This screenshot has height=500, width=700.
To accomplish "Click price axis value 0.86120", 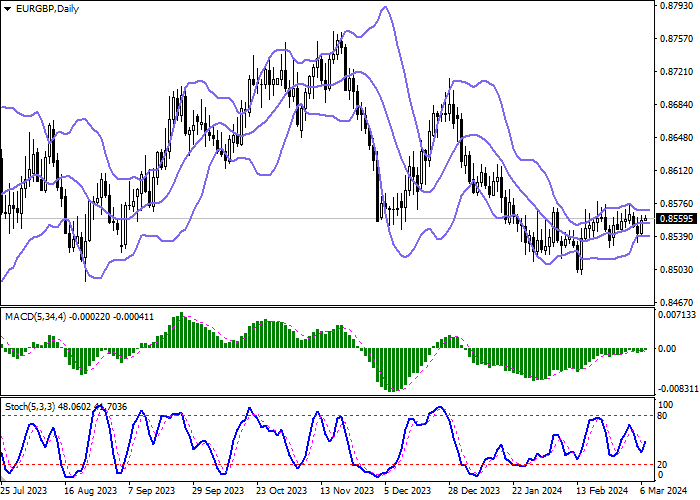I will [676, 171].
